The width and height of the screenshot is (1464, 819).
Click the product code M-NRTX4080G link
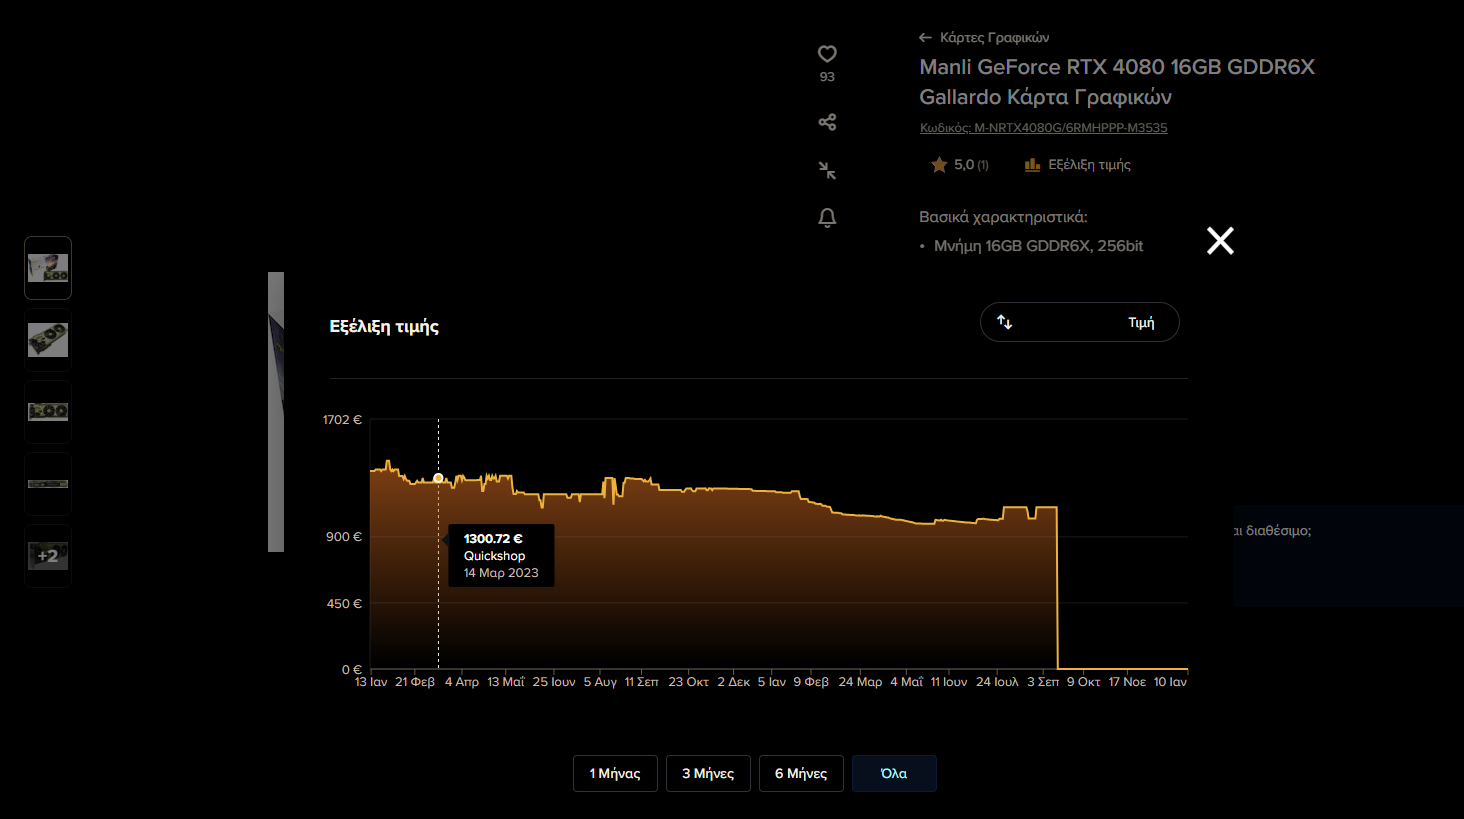(x=1043, y=128)
